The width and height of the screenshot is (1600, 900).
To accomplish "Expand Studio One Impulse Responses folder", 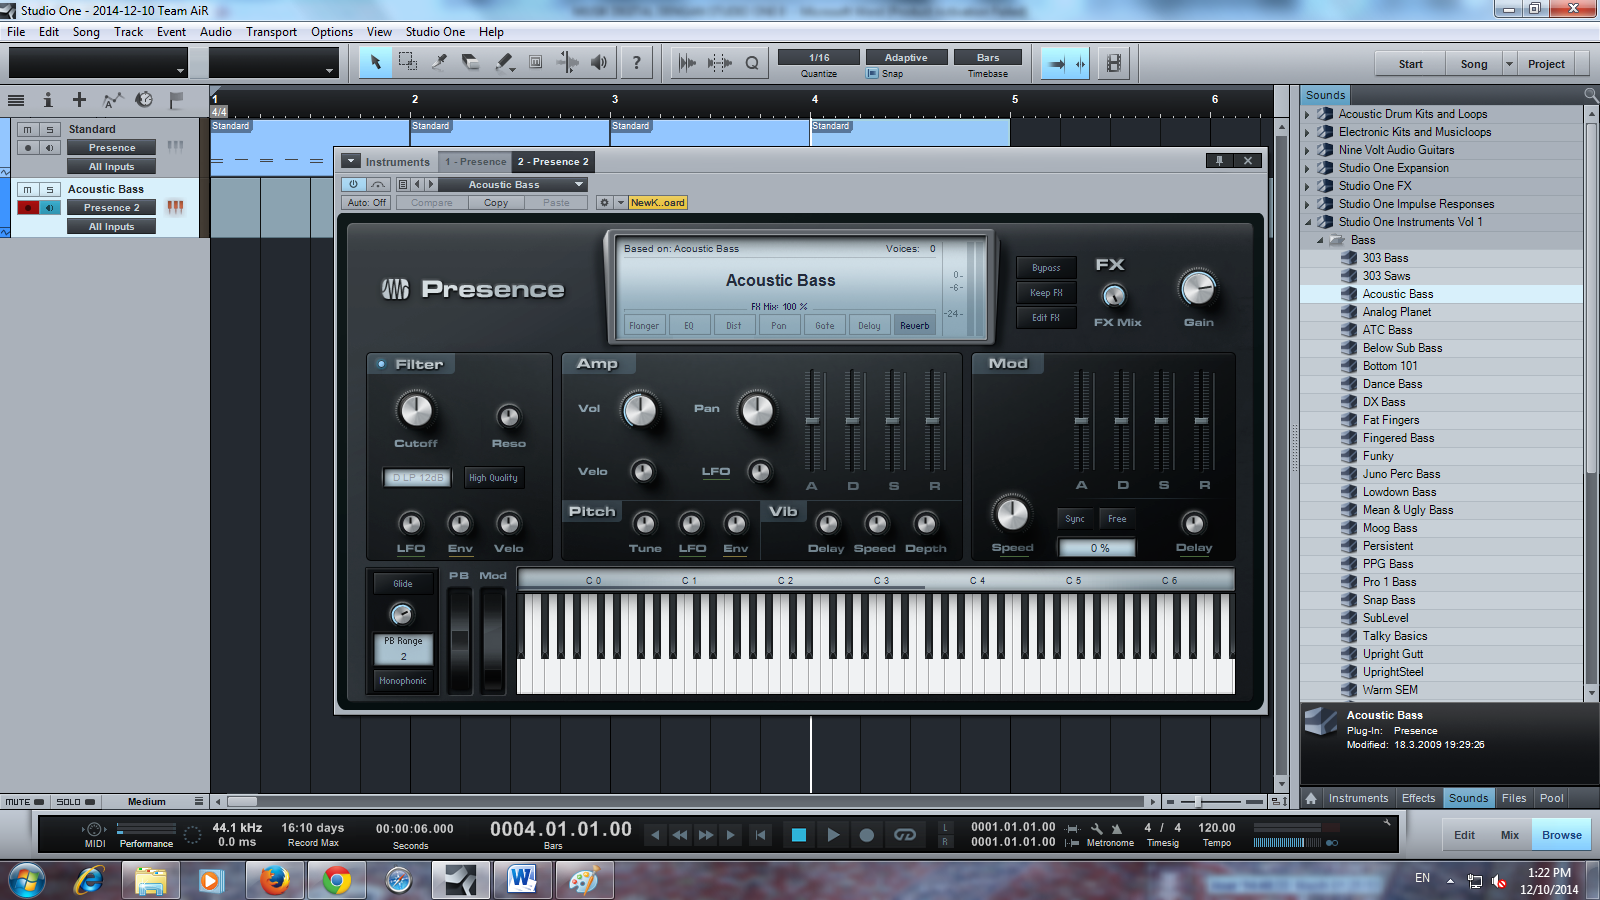I will (x=1307, y=204).
